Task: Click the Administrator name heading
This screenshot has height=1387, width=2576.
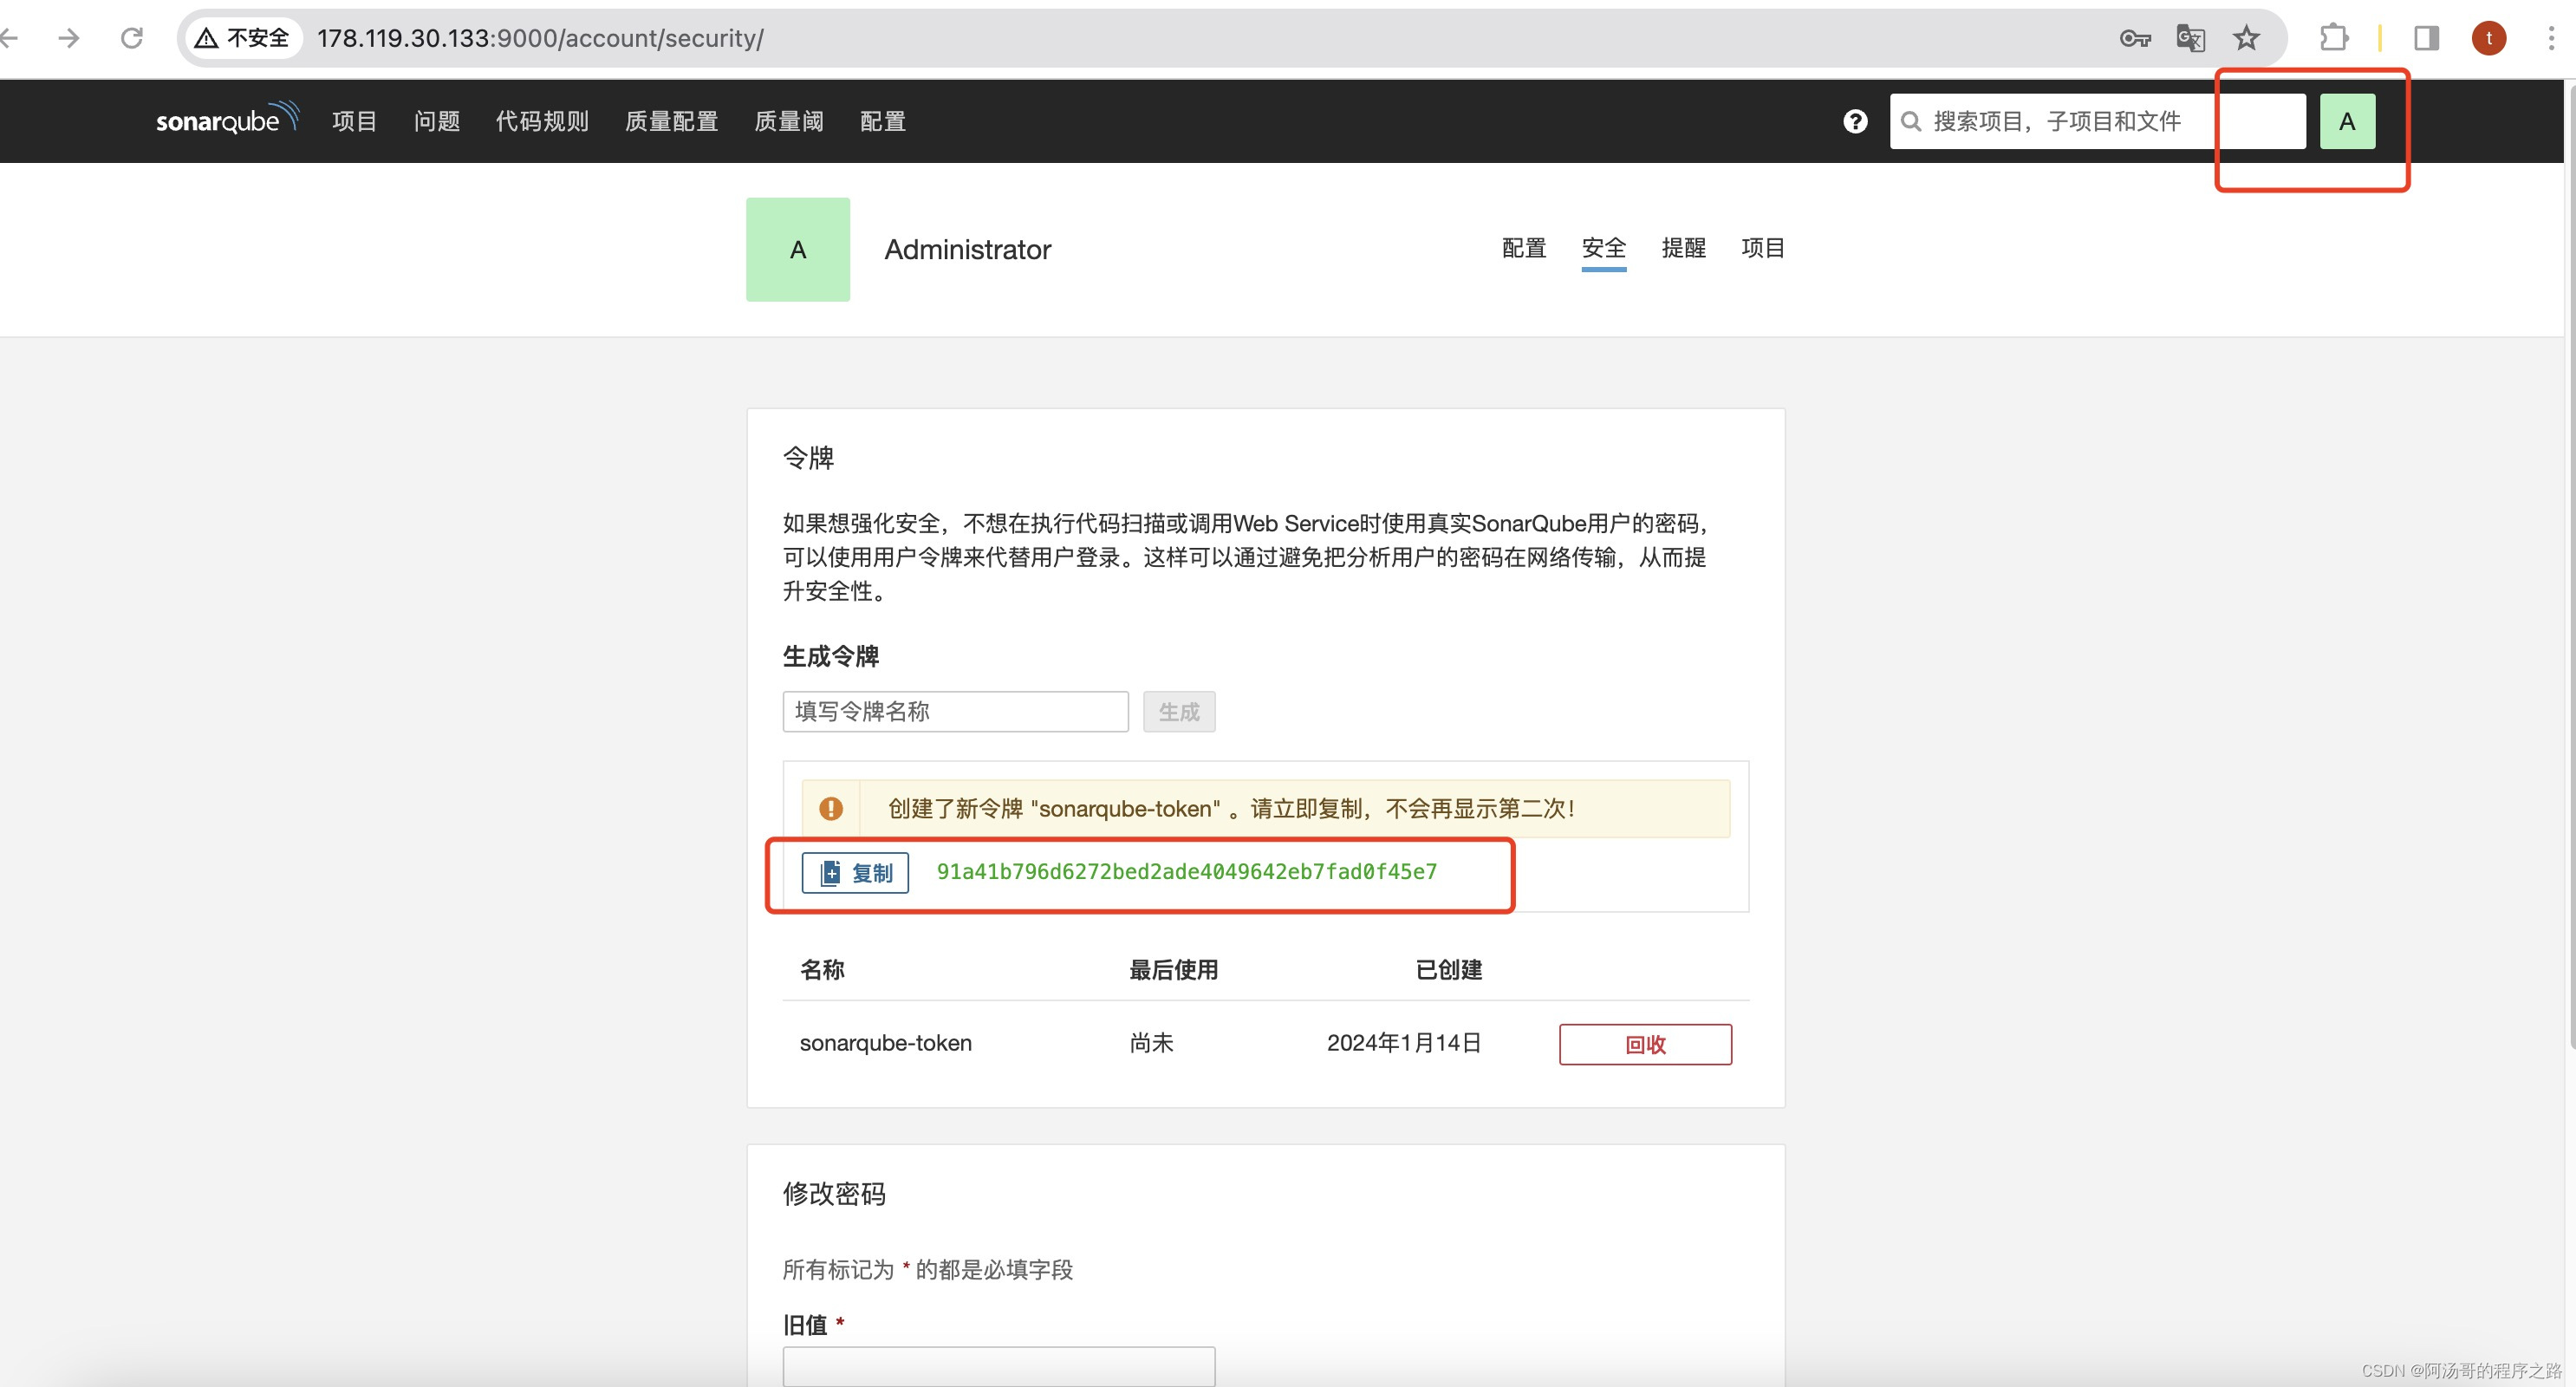Action: pyautogui.click(x=967, y=249)
